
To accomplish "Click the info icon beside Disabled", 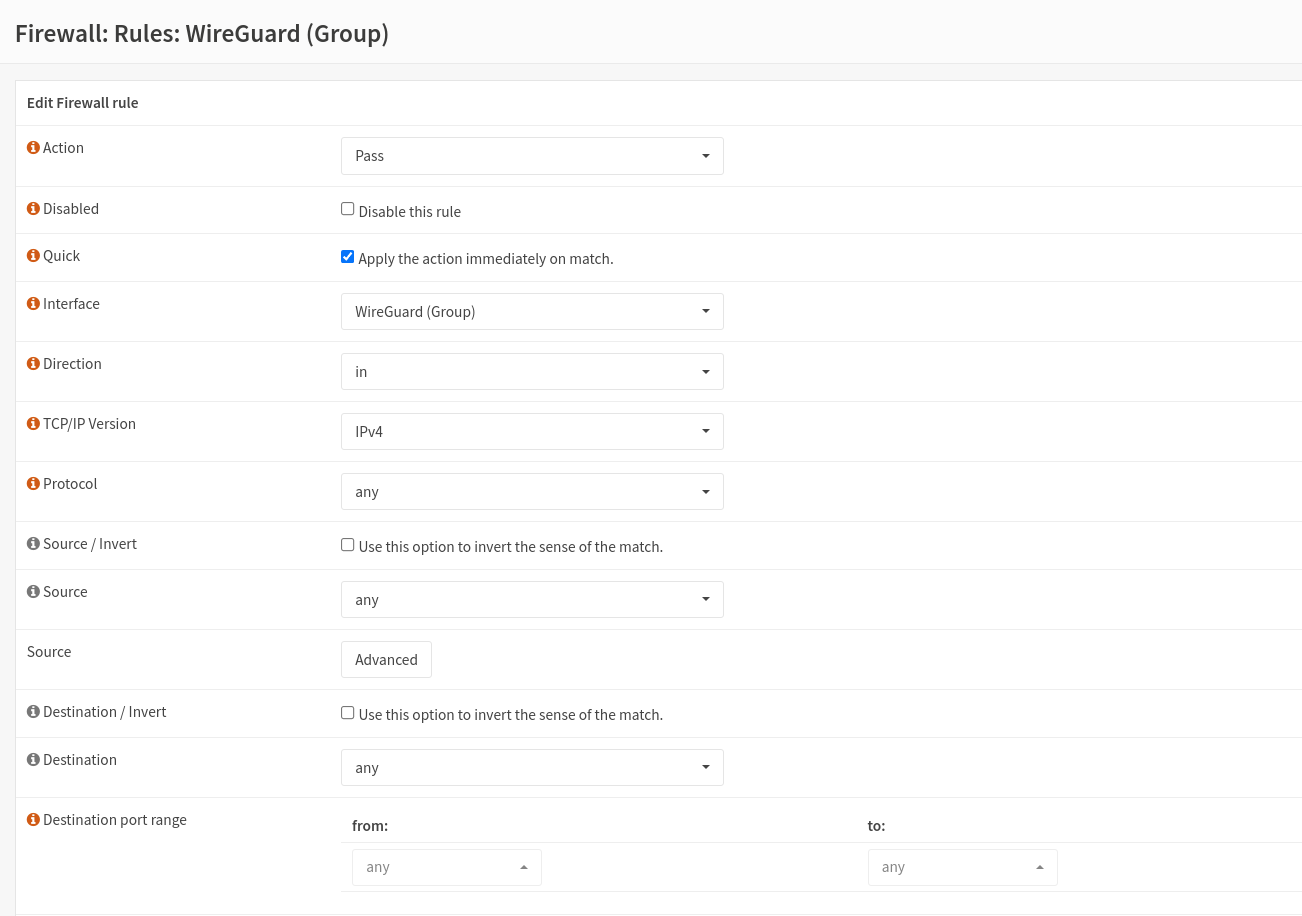I will point(33,209).
